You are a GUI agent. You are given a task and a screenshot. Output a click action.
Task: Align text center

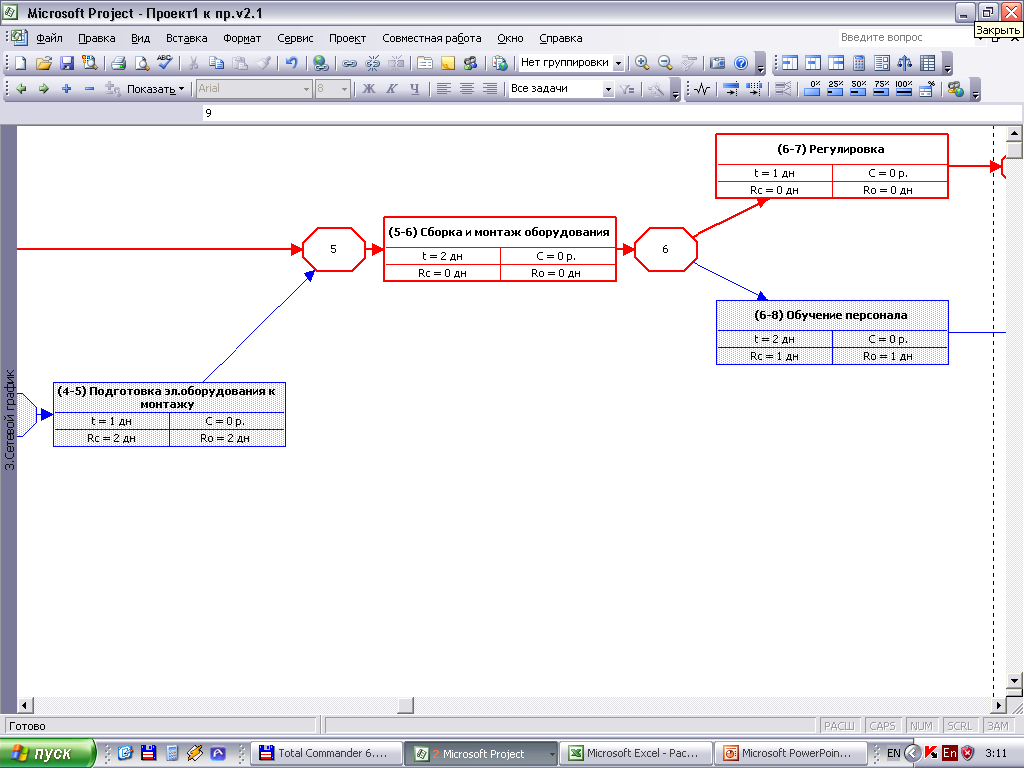click(x=467, y=89)
